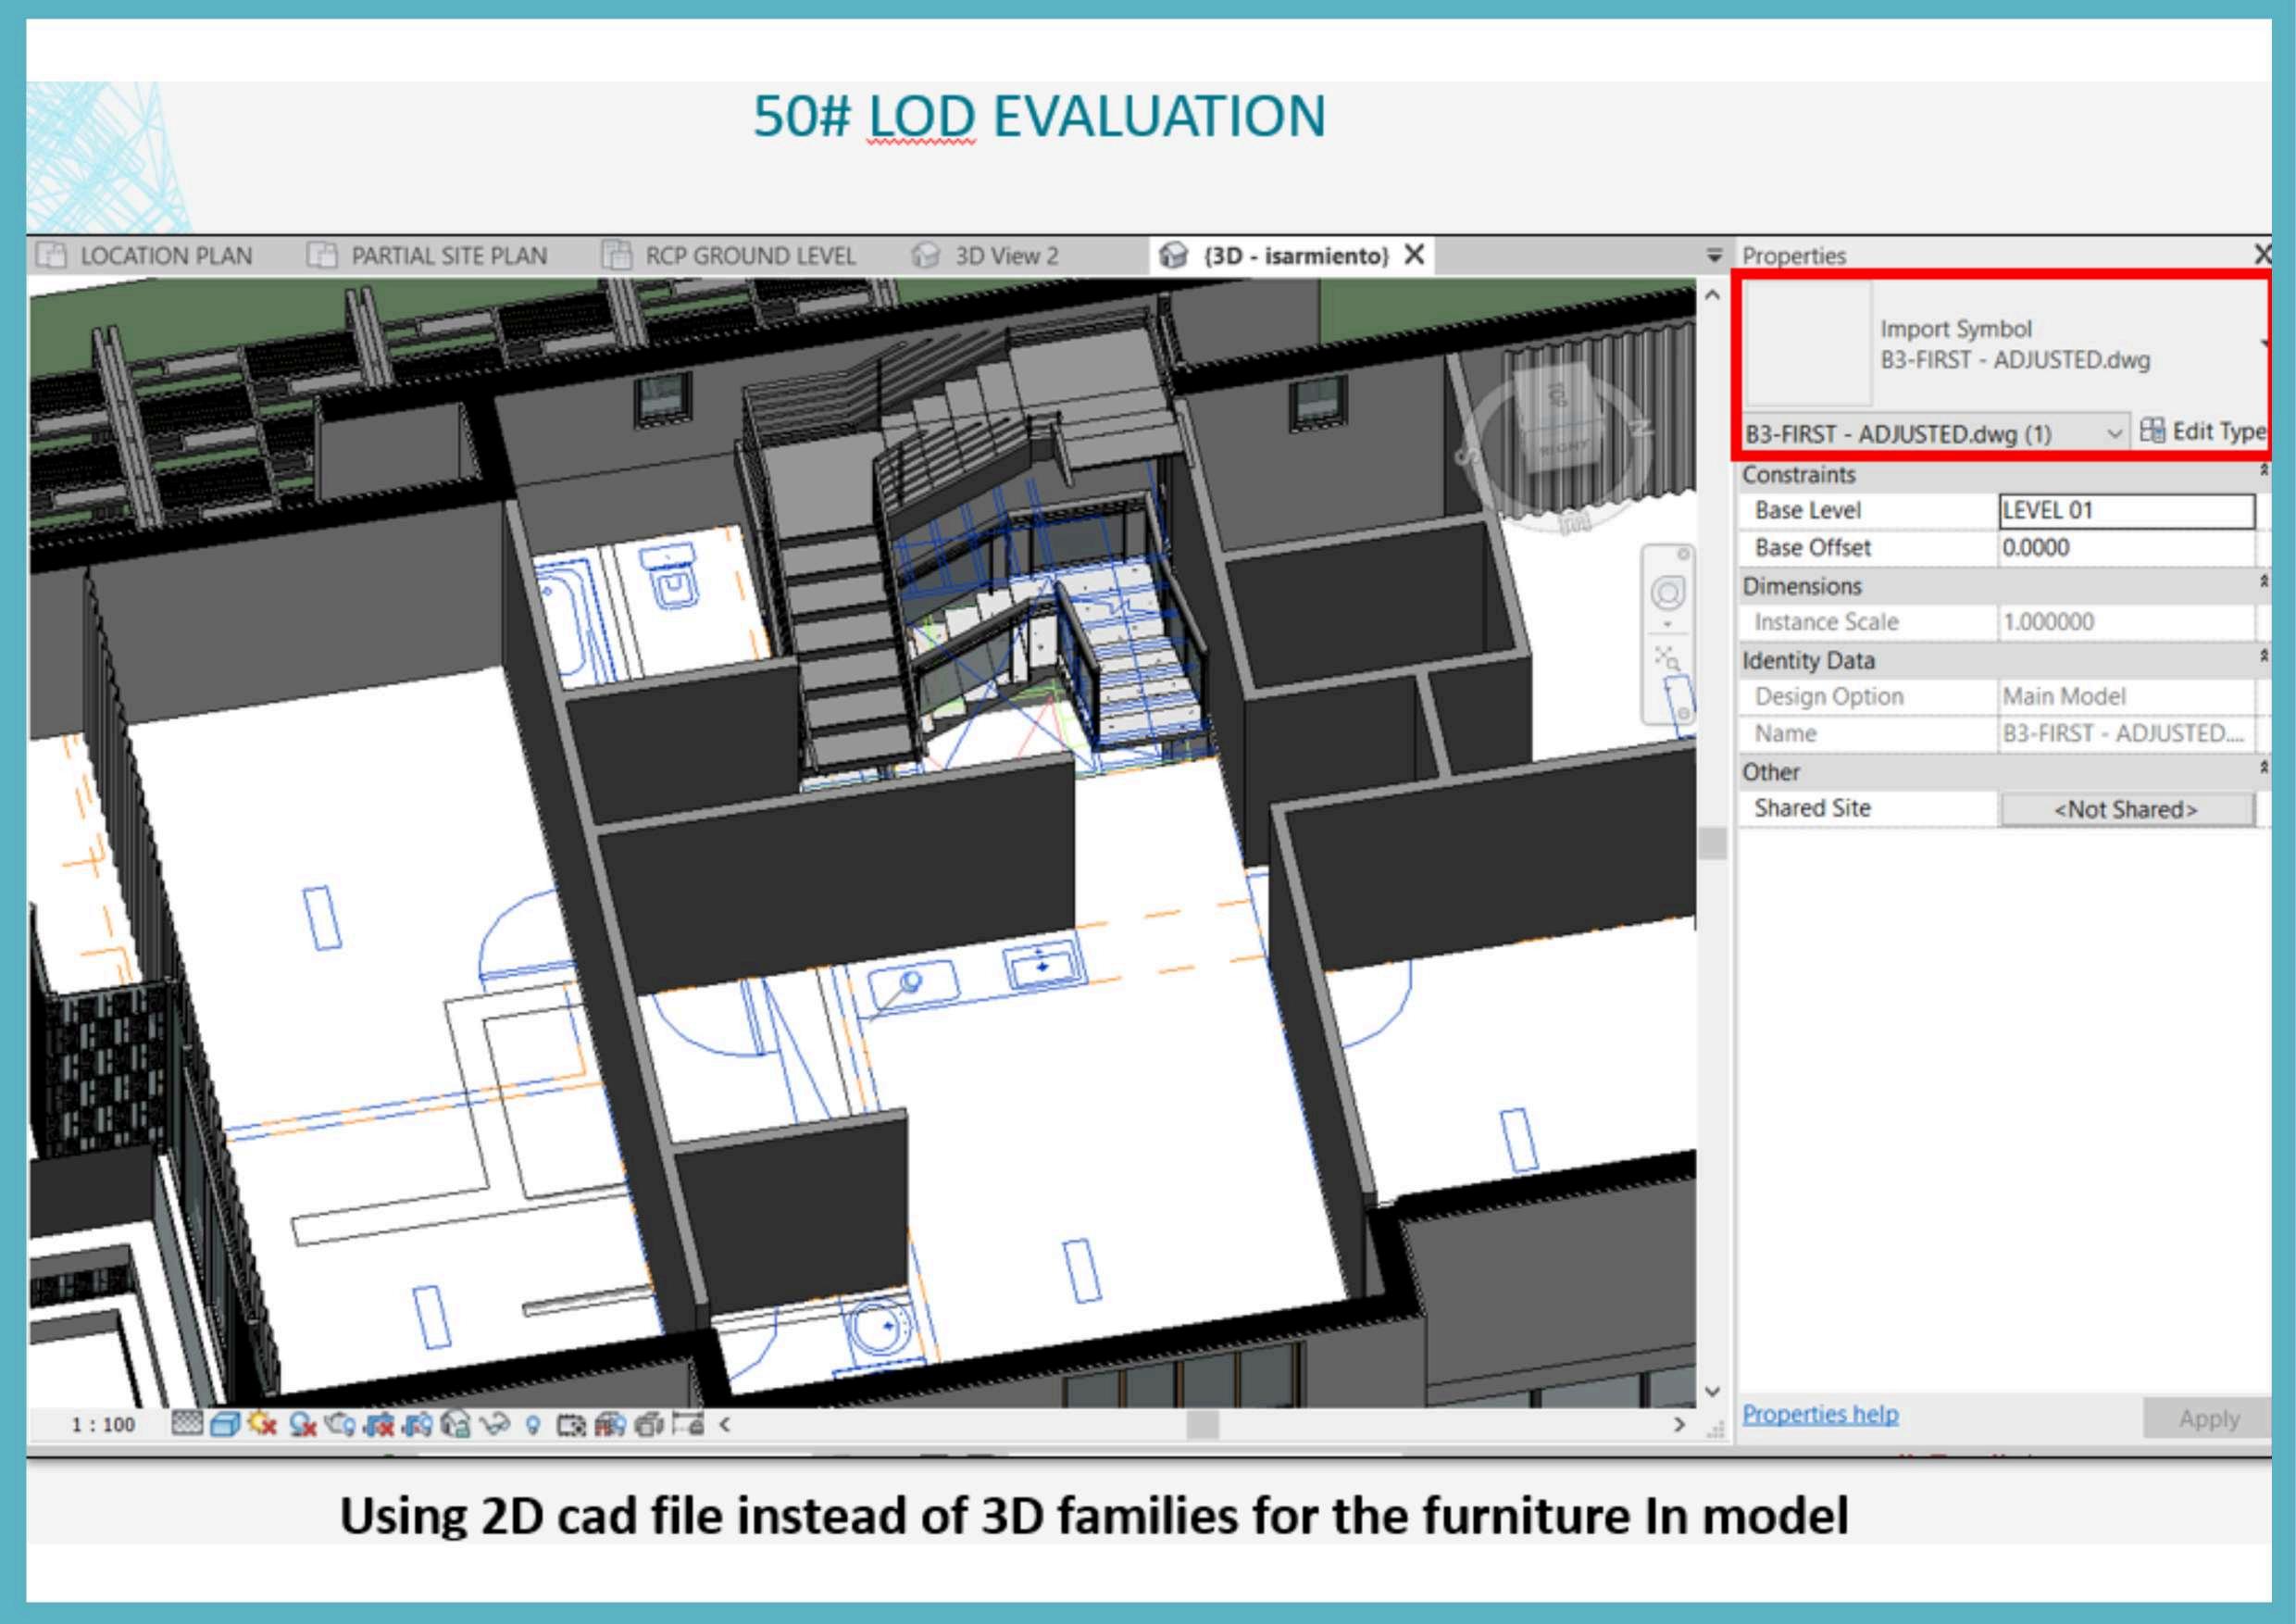2296x1624 pixels.
Task: Click the Edit Type button
Action: tap(2203, 432)
